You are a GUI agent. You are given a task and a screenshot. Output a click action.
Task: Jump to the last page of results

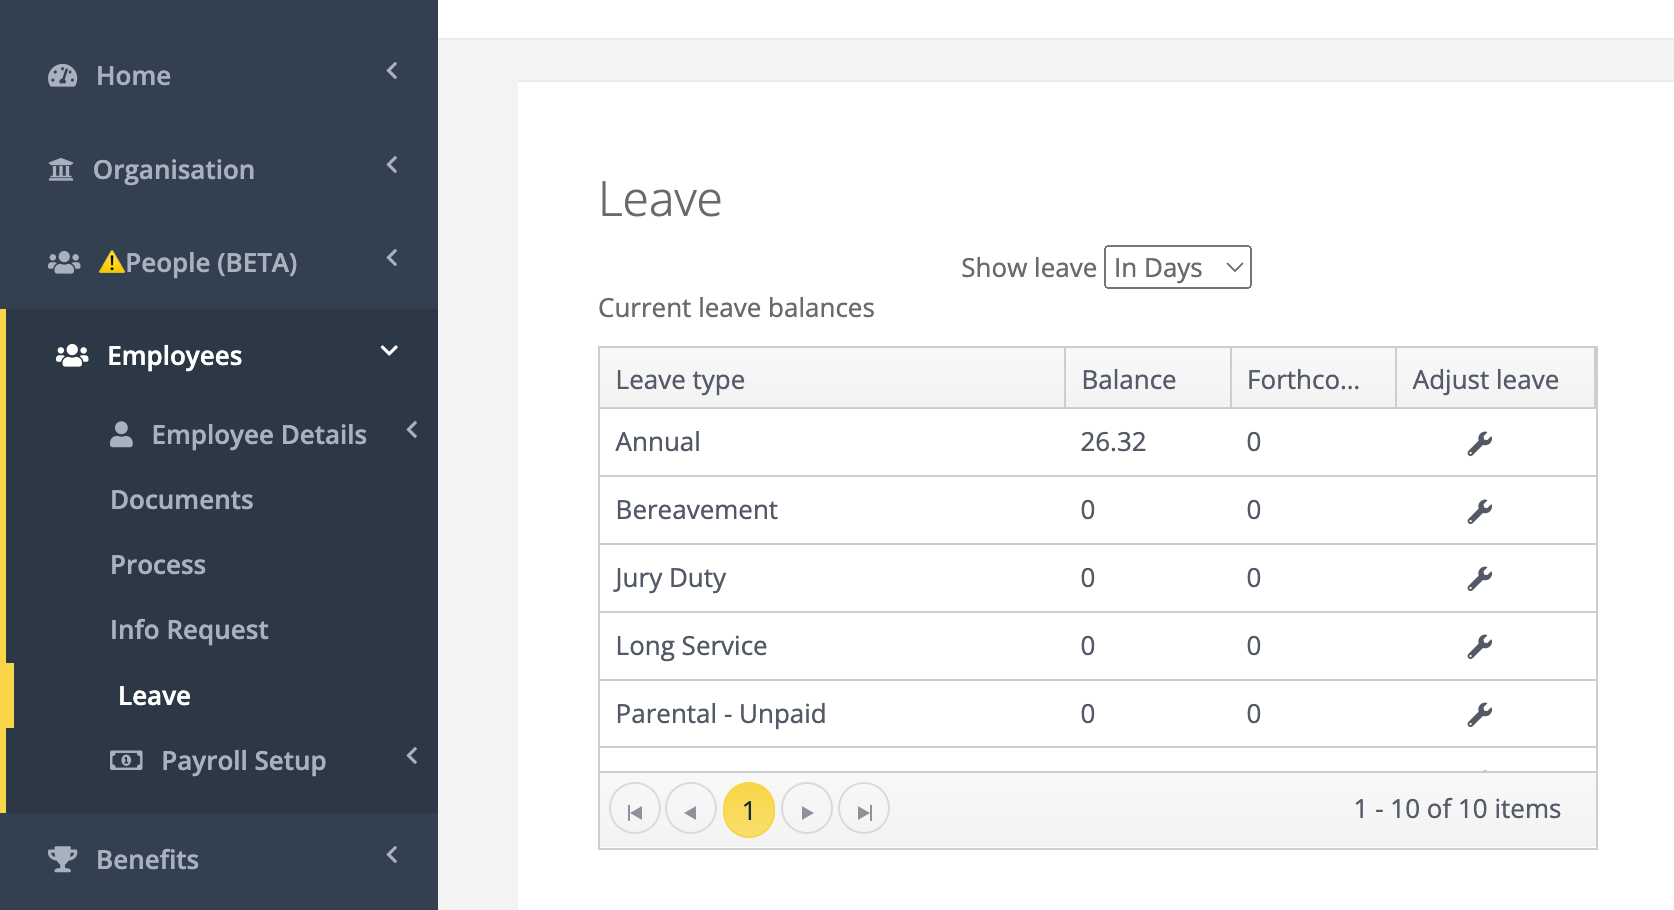(864, 809)
